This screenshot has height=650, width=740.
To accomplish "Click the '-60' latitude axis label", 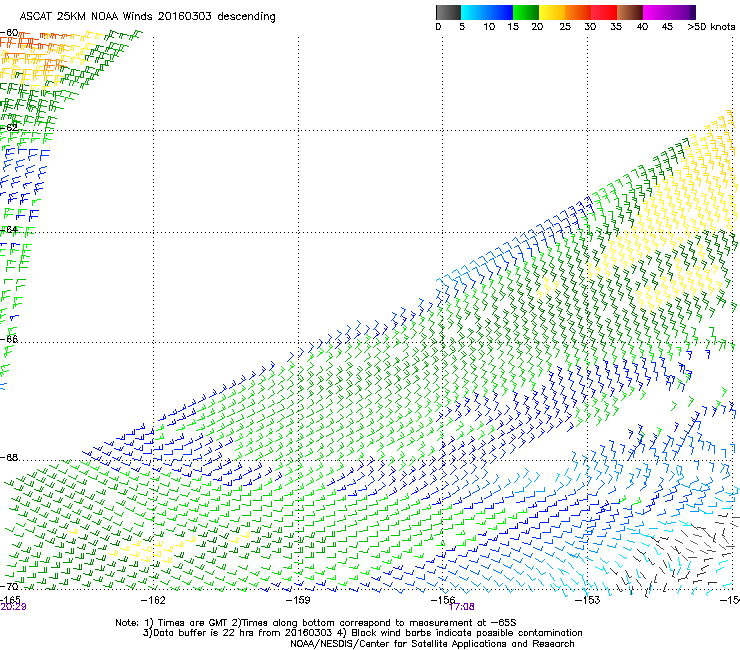I will [x=9, y=33].
